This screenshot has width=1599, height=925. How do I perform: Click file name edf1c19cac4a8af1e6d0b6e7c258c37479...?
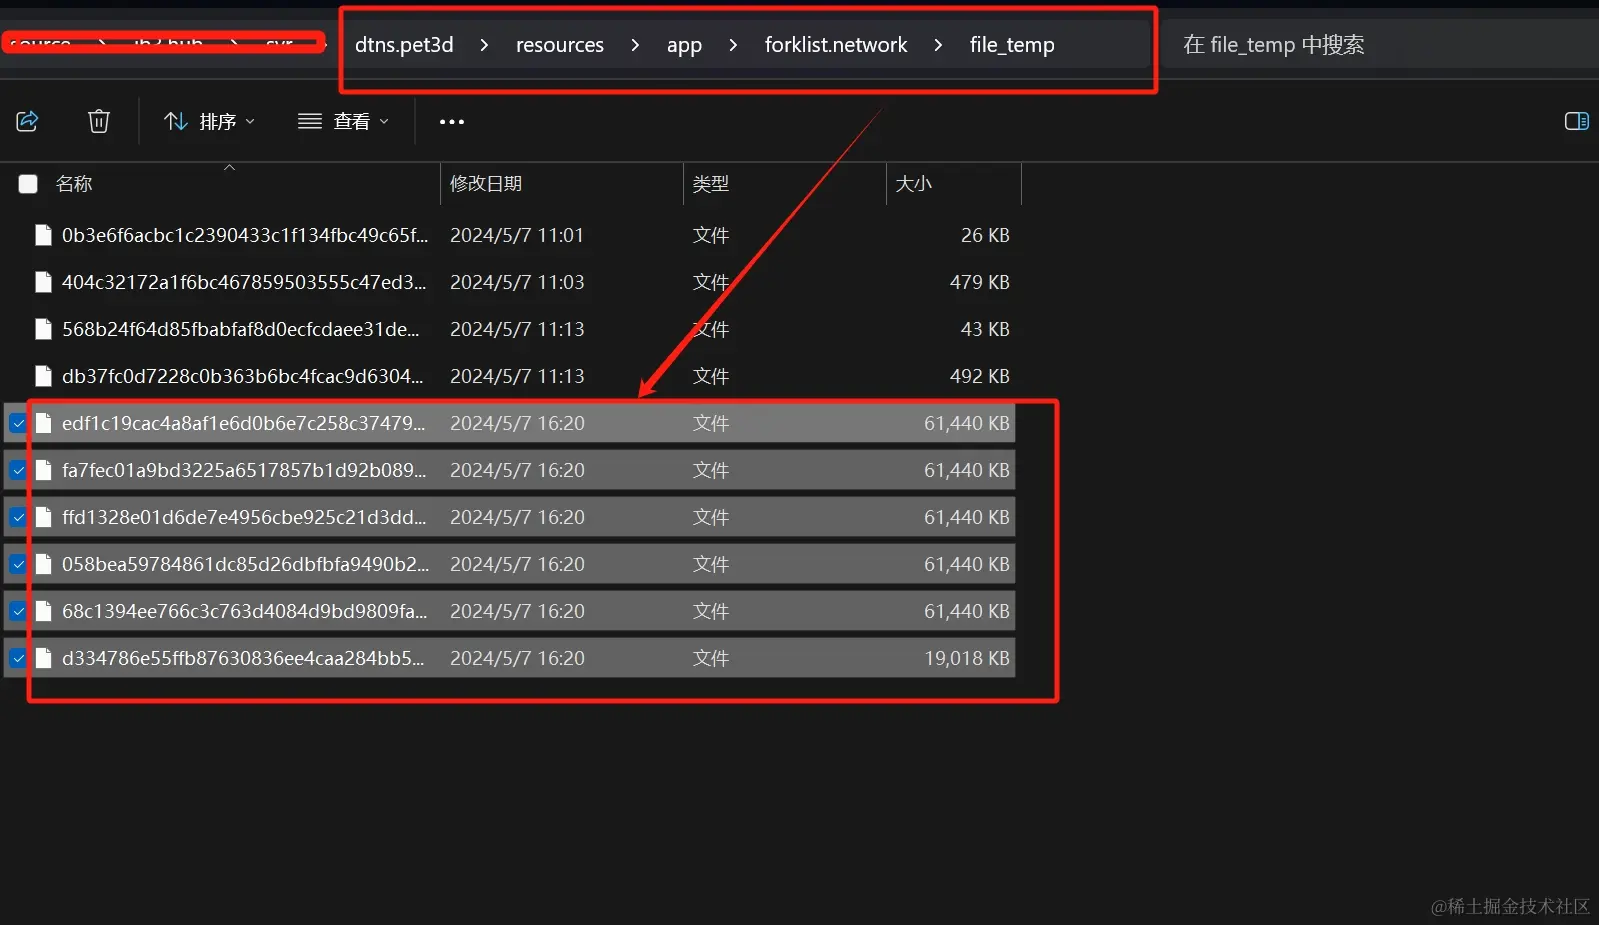point(244,423)
